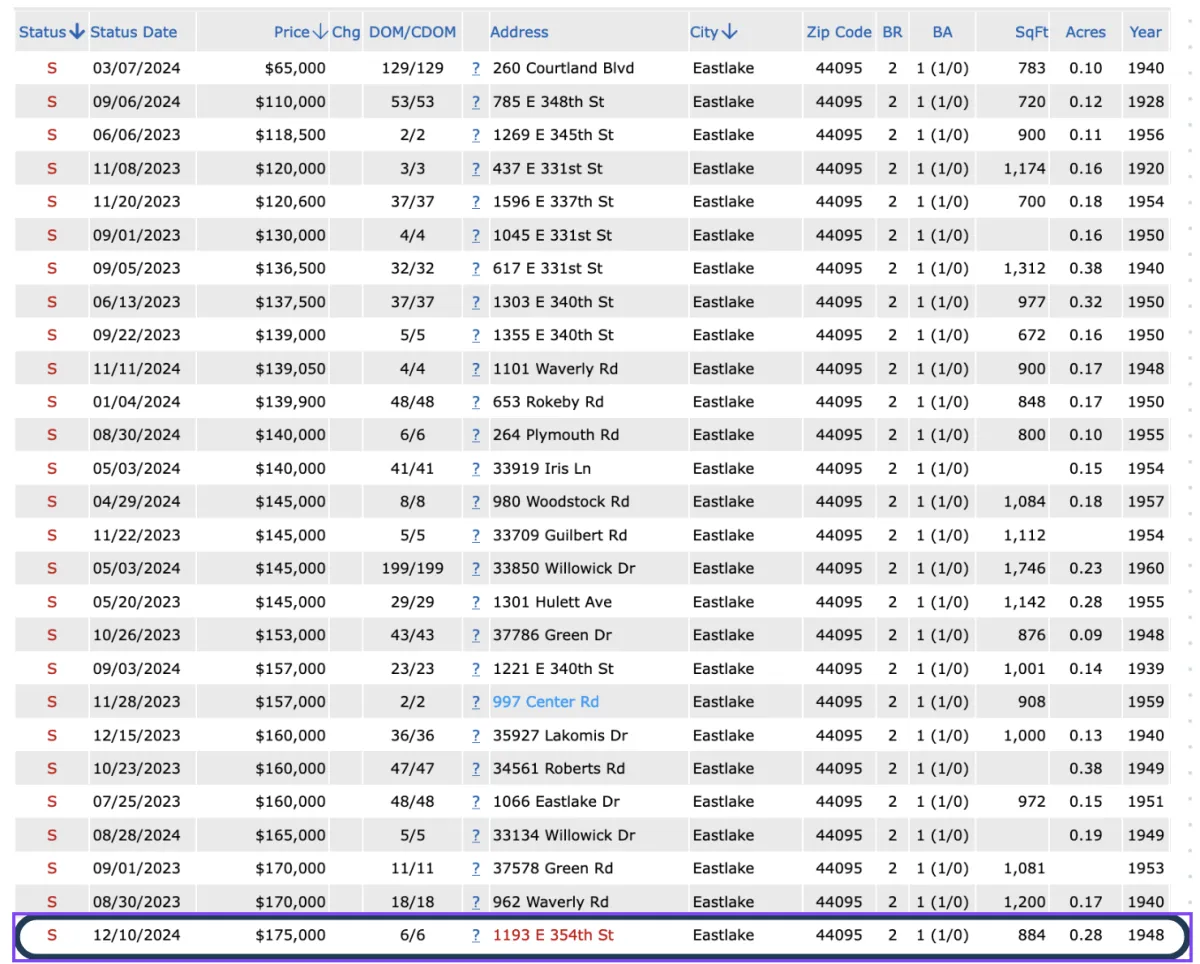
Task: Click the question mark beside 997 Center Rd
Action: (x=476, y=702)
